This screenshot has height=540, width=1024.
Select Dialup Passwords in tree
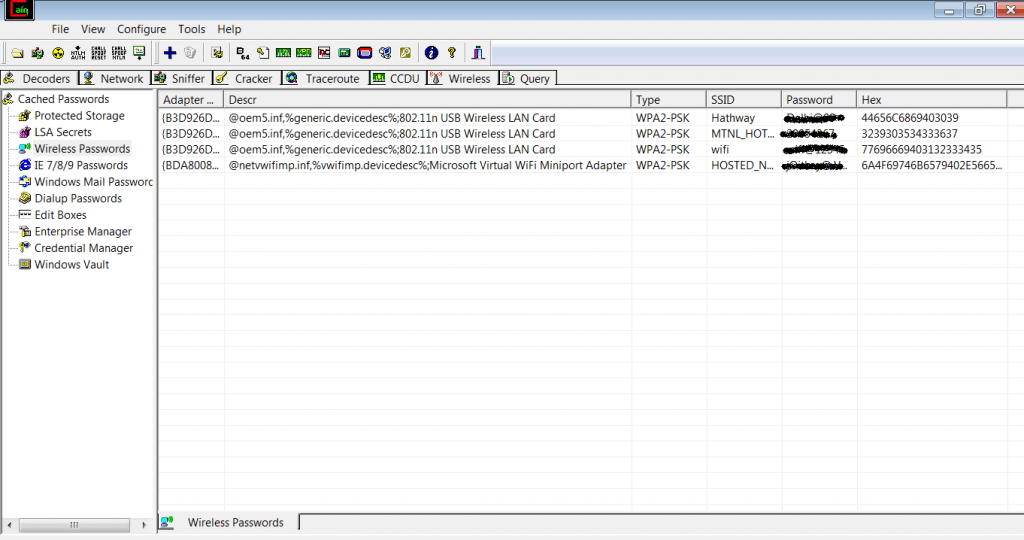click(78, 198)
